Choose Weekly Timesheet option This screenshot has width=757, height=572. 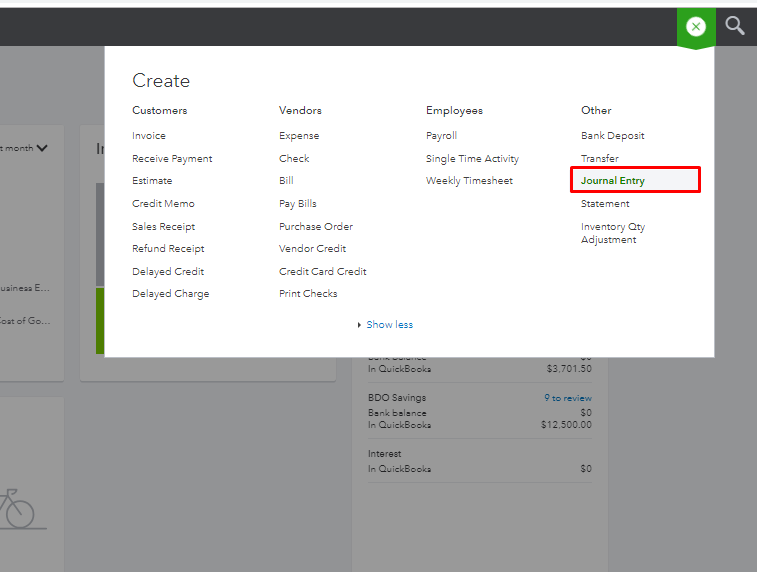click(x=469, y=181)
